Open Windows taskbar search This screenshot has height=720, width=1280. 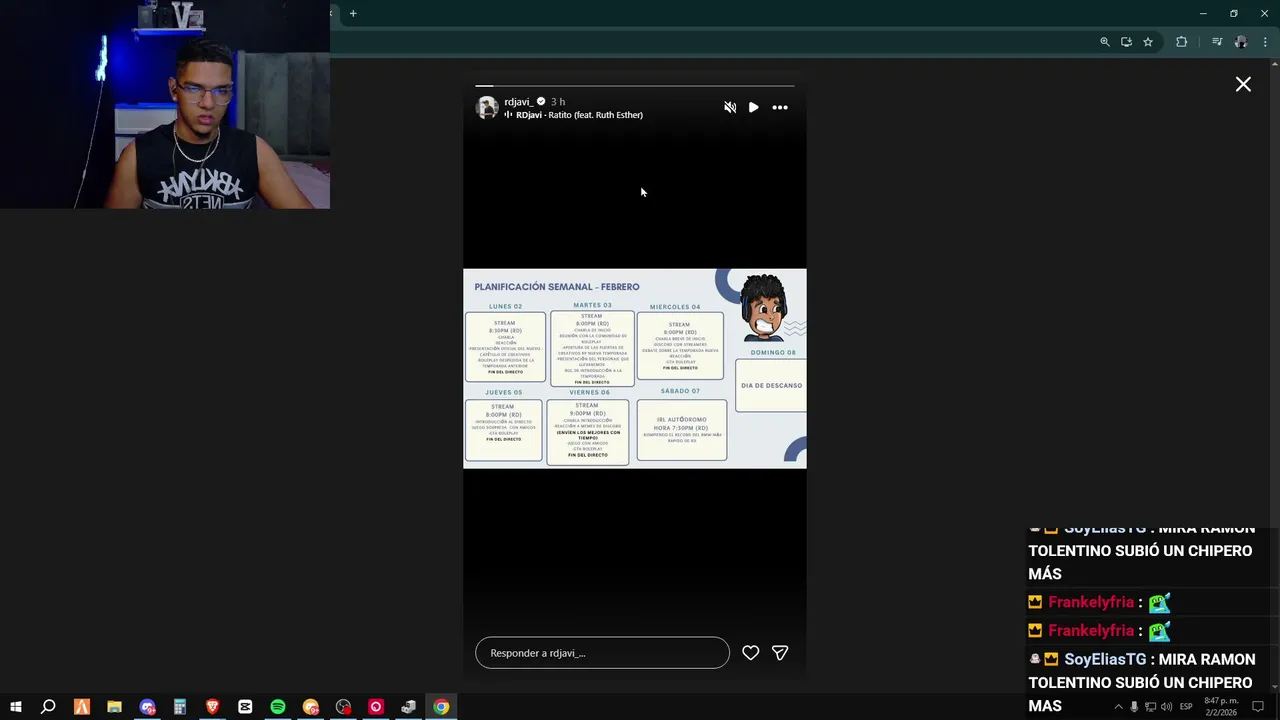48,707
